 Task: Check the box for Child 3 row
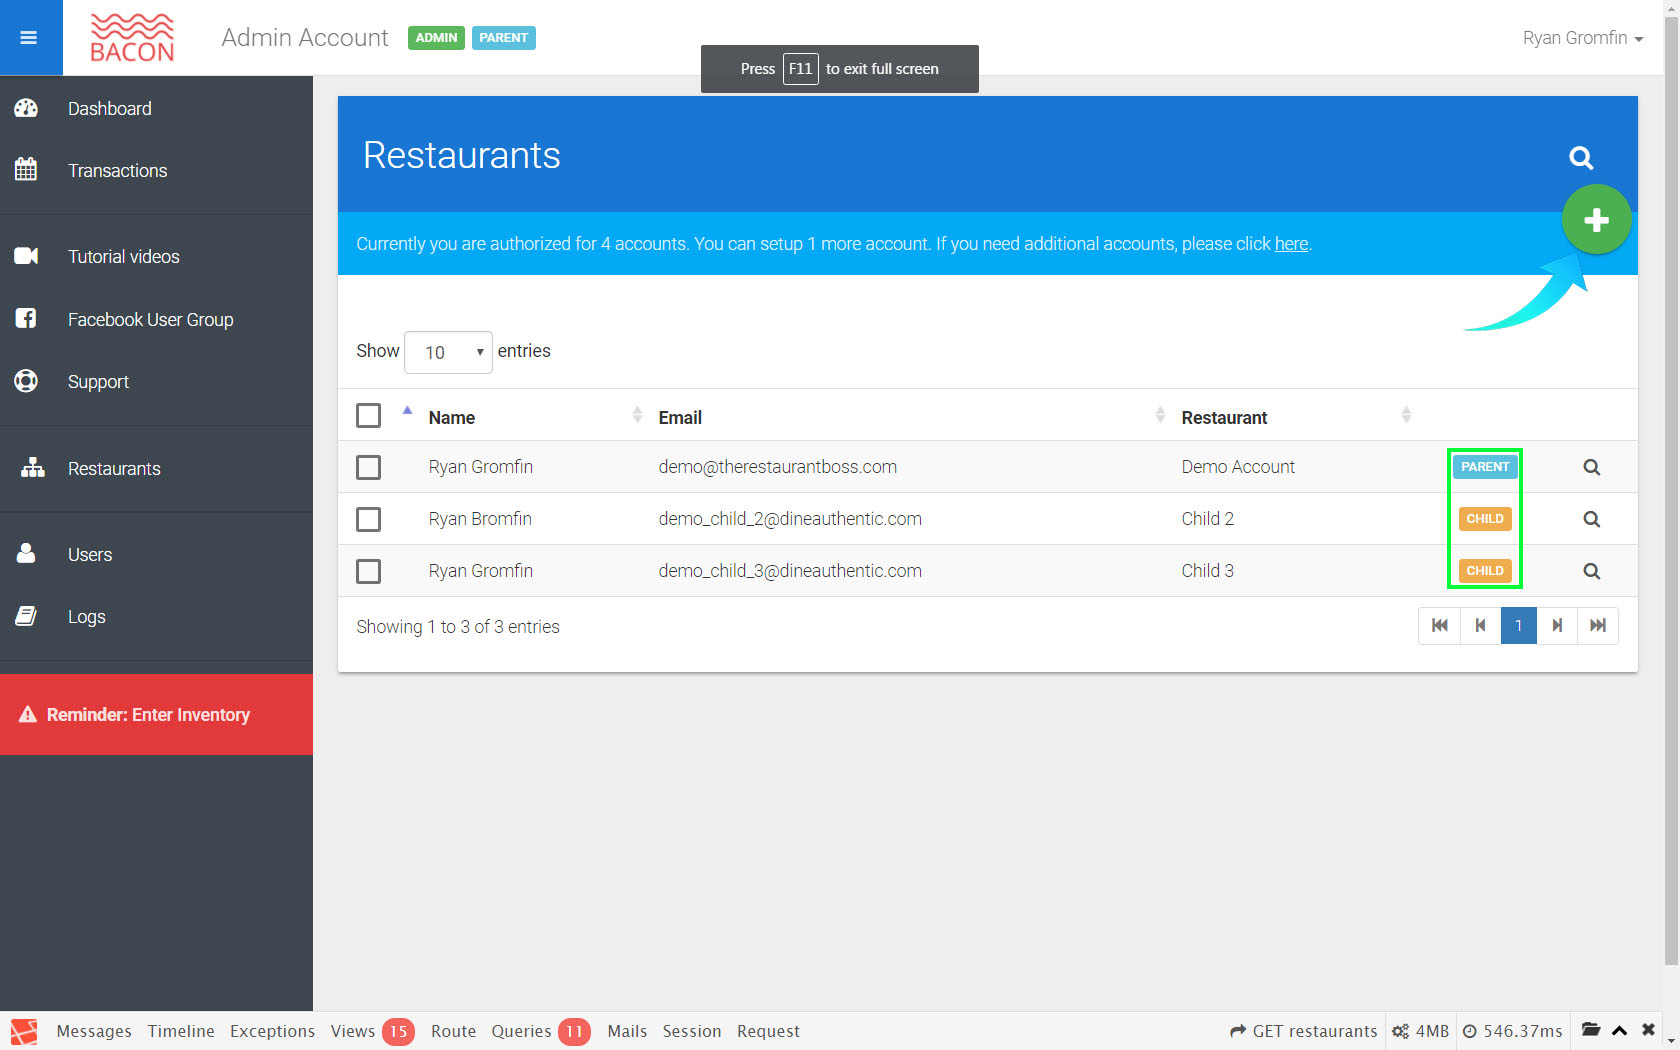pyautogui.click(x=369, y=571)
